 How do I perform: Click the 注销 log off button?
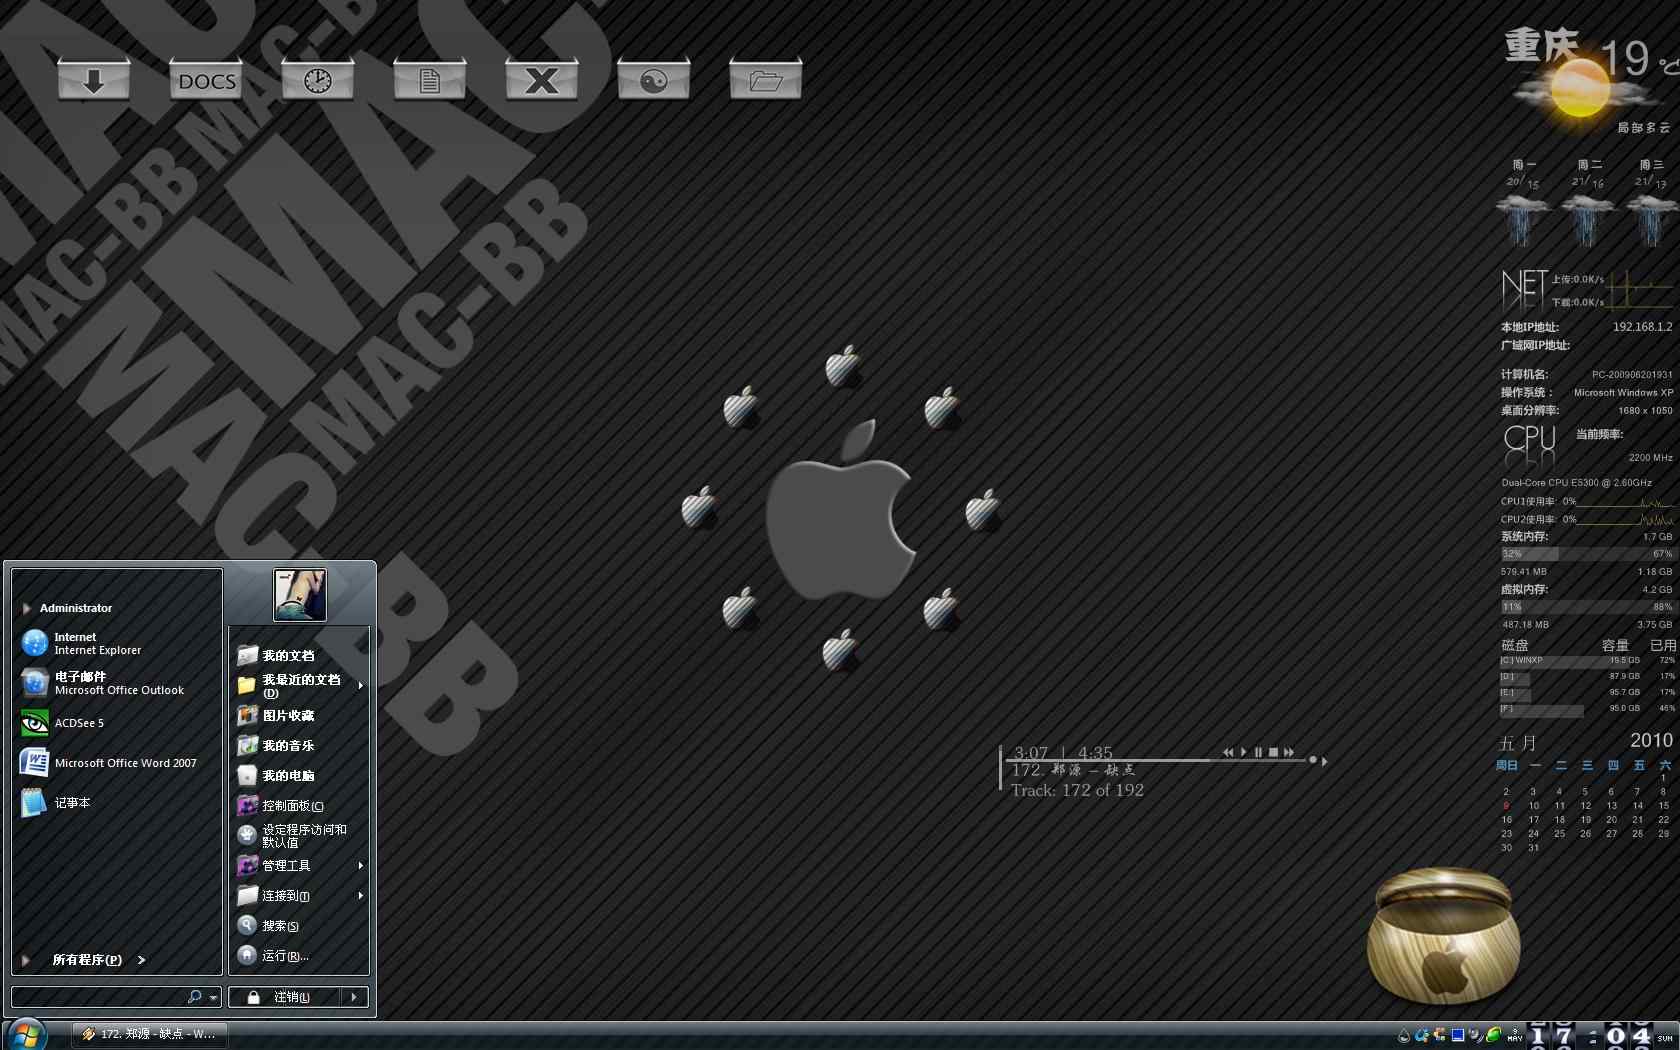285,997
